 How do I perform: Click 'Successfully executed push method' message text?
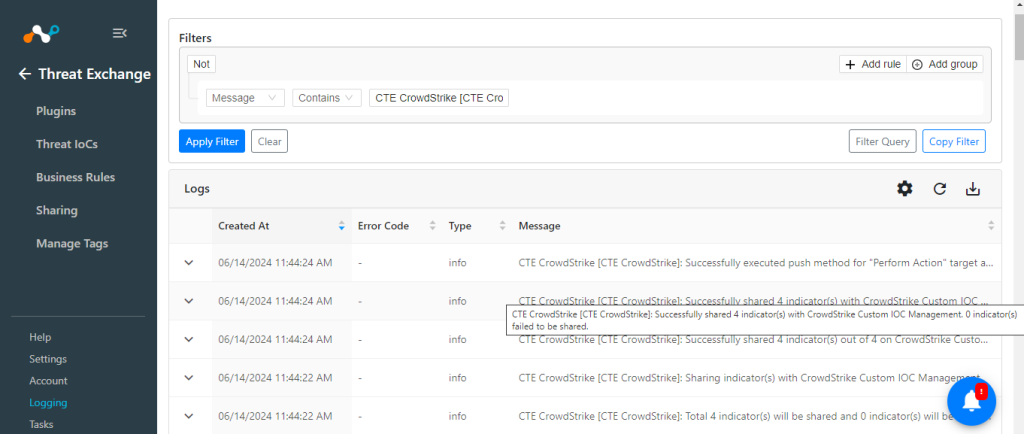click(757, 263)
